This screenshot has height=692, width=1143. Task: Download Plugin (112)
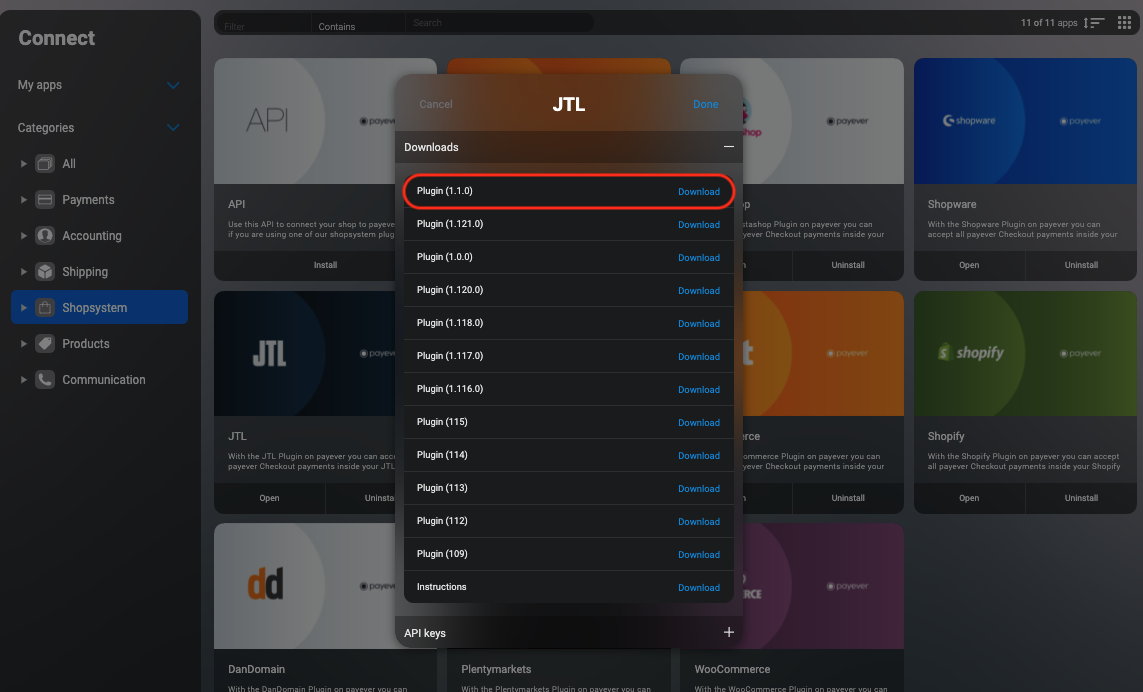(698, 521)
